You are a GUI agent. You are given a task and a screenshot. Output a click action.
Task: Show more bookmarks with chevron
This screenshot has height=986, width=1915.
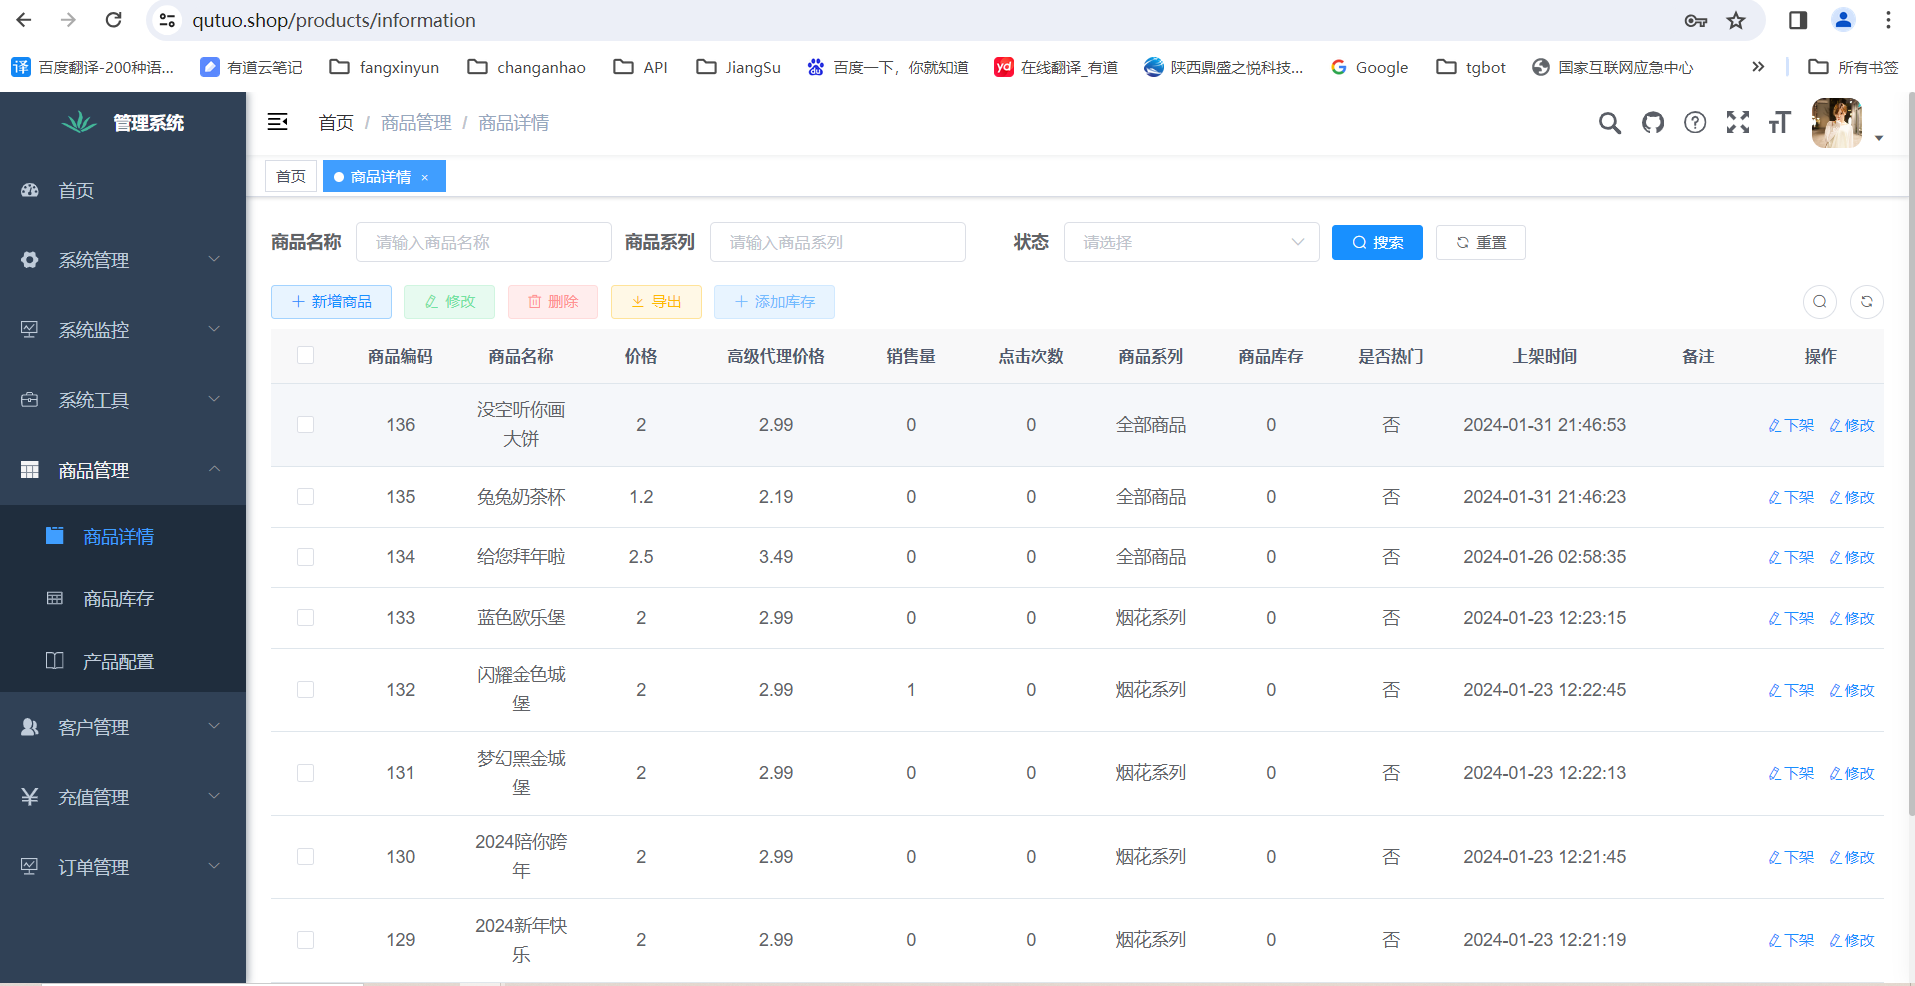(1758, 67)
